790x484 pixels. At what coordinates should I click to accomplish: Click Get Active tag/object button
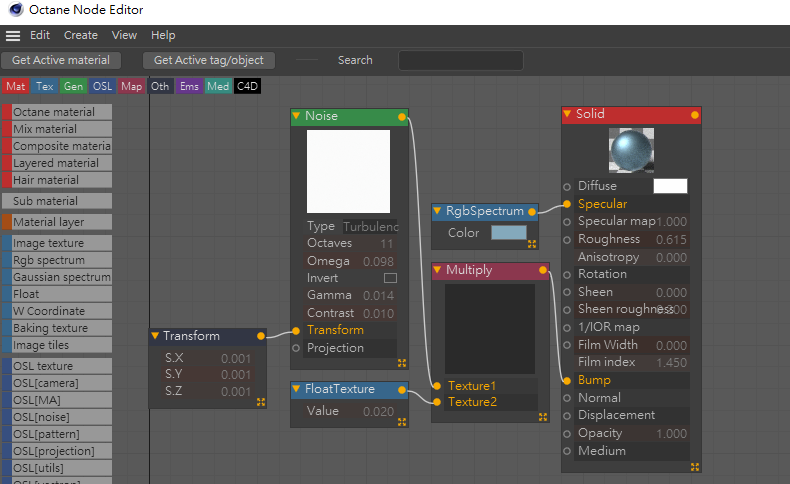[209, 60]
